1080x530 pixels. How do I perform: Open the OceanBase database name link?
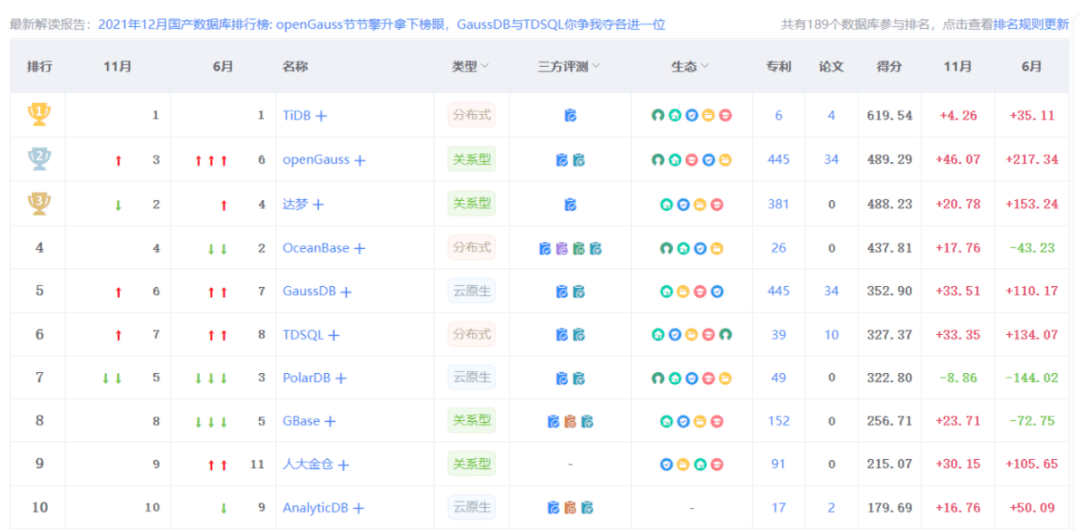(316, 248)
